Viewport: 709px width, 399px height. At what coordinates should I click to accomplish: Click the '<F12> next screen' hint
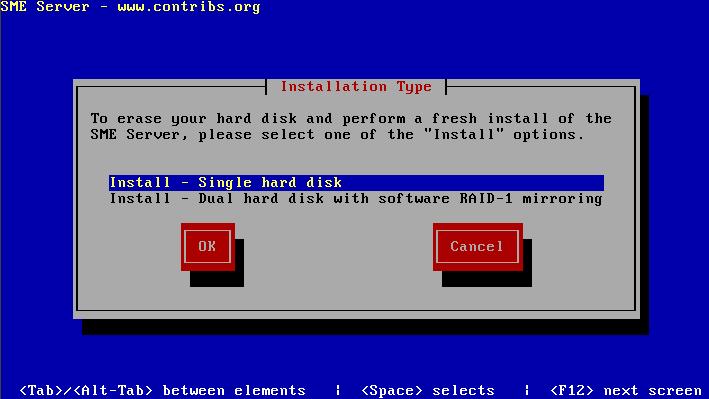626,390
